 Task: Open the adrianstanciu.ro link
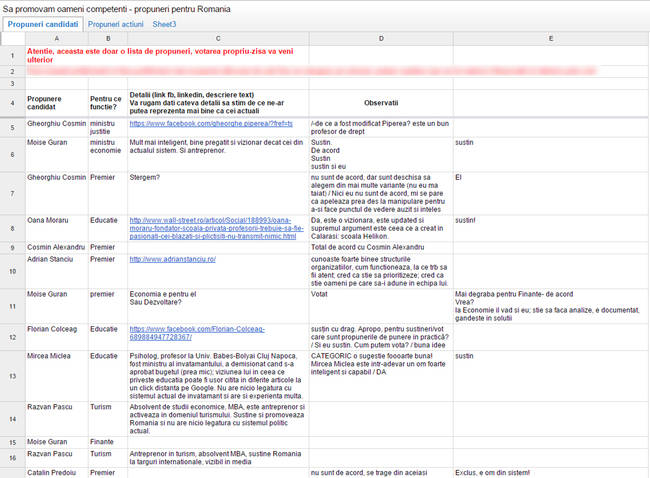(x=172, y=259)
